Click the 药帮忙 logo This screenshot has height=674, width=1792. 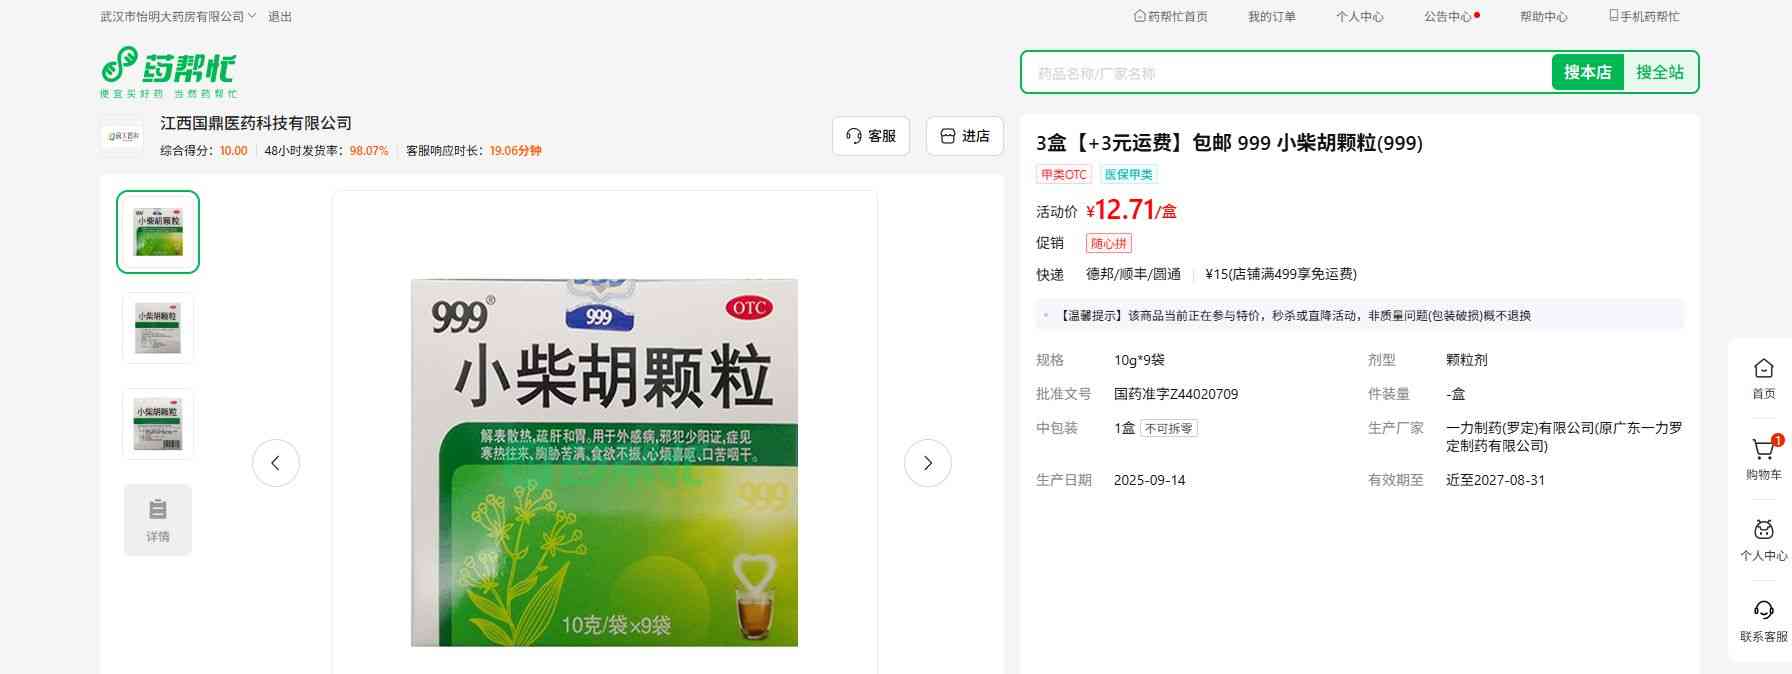(168, 72)
